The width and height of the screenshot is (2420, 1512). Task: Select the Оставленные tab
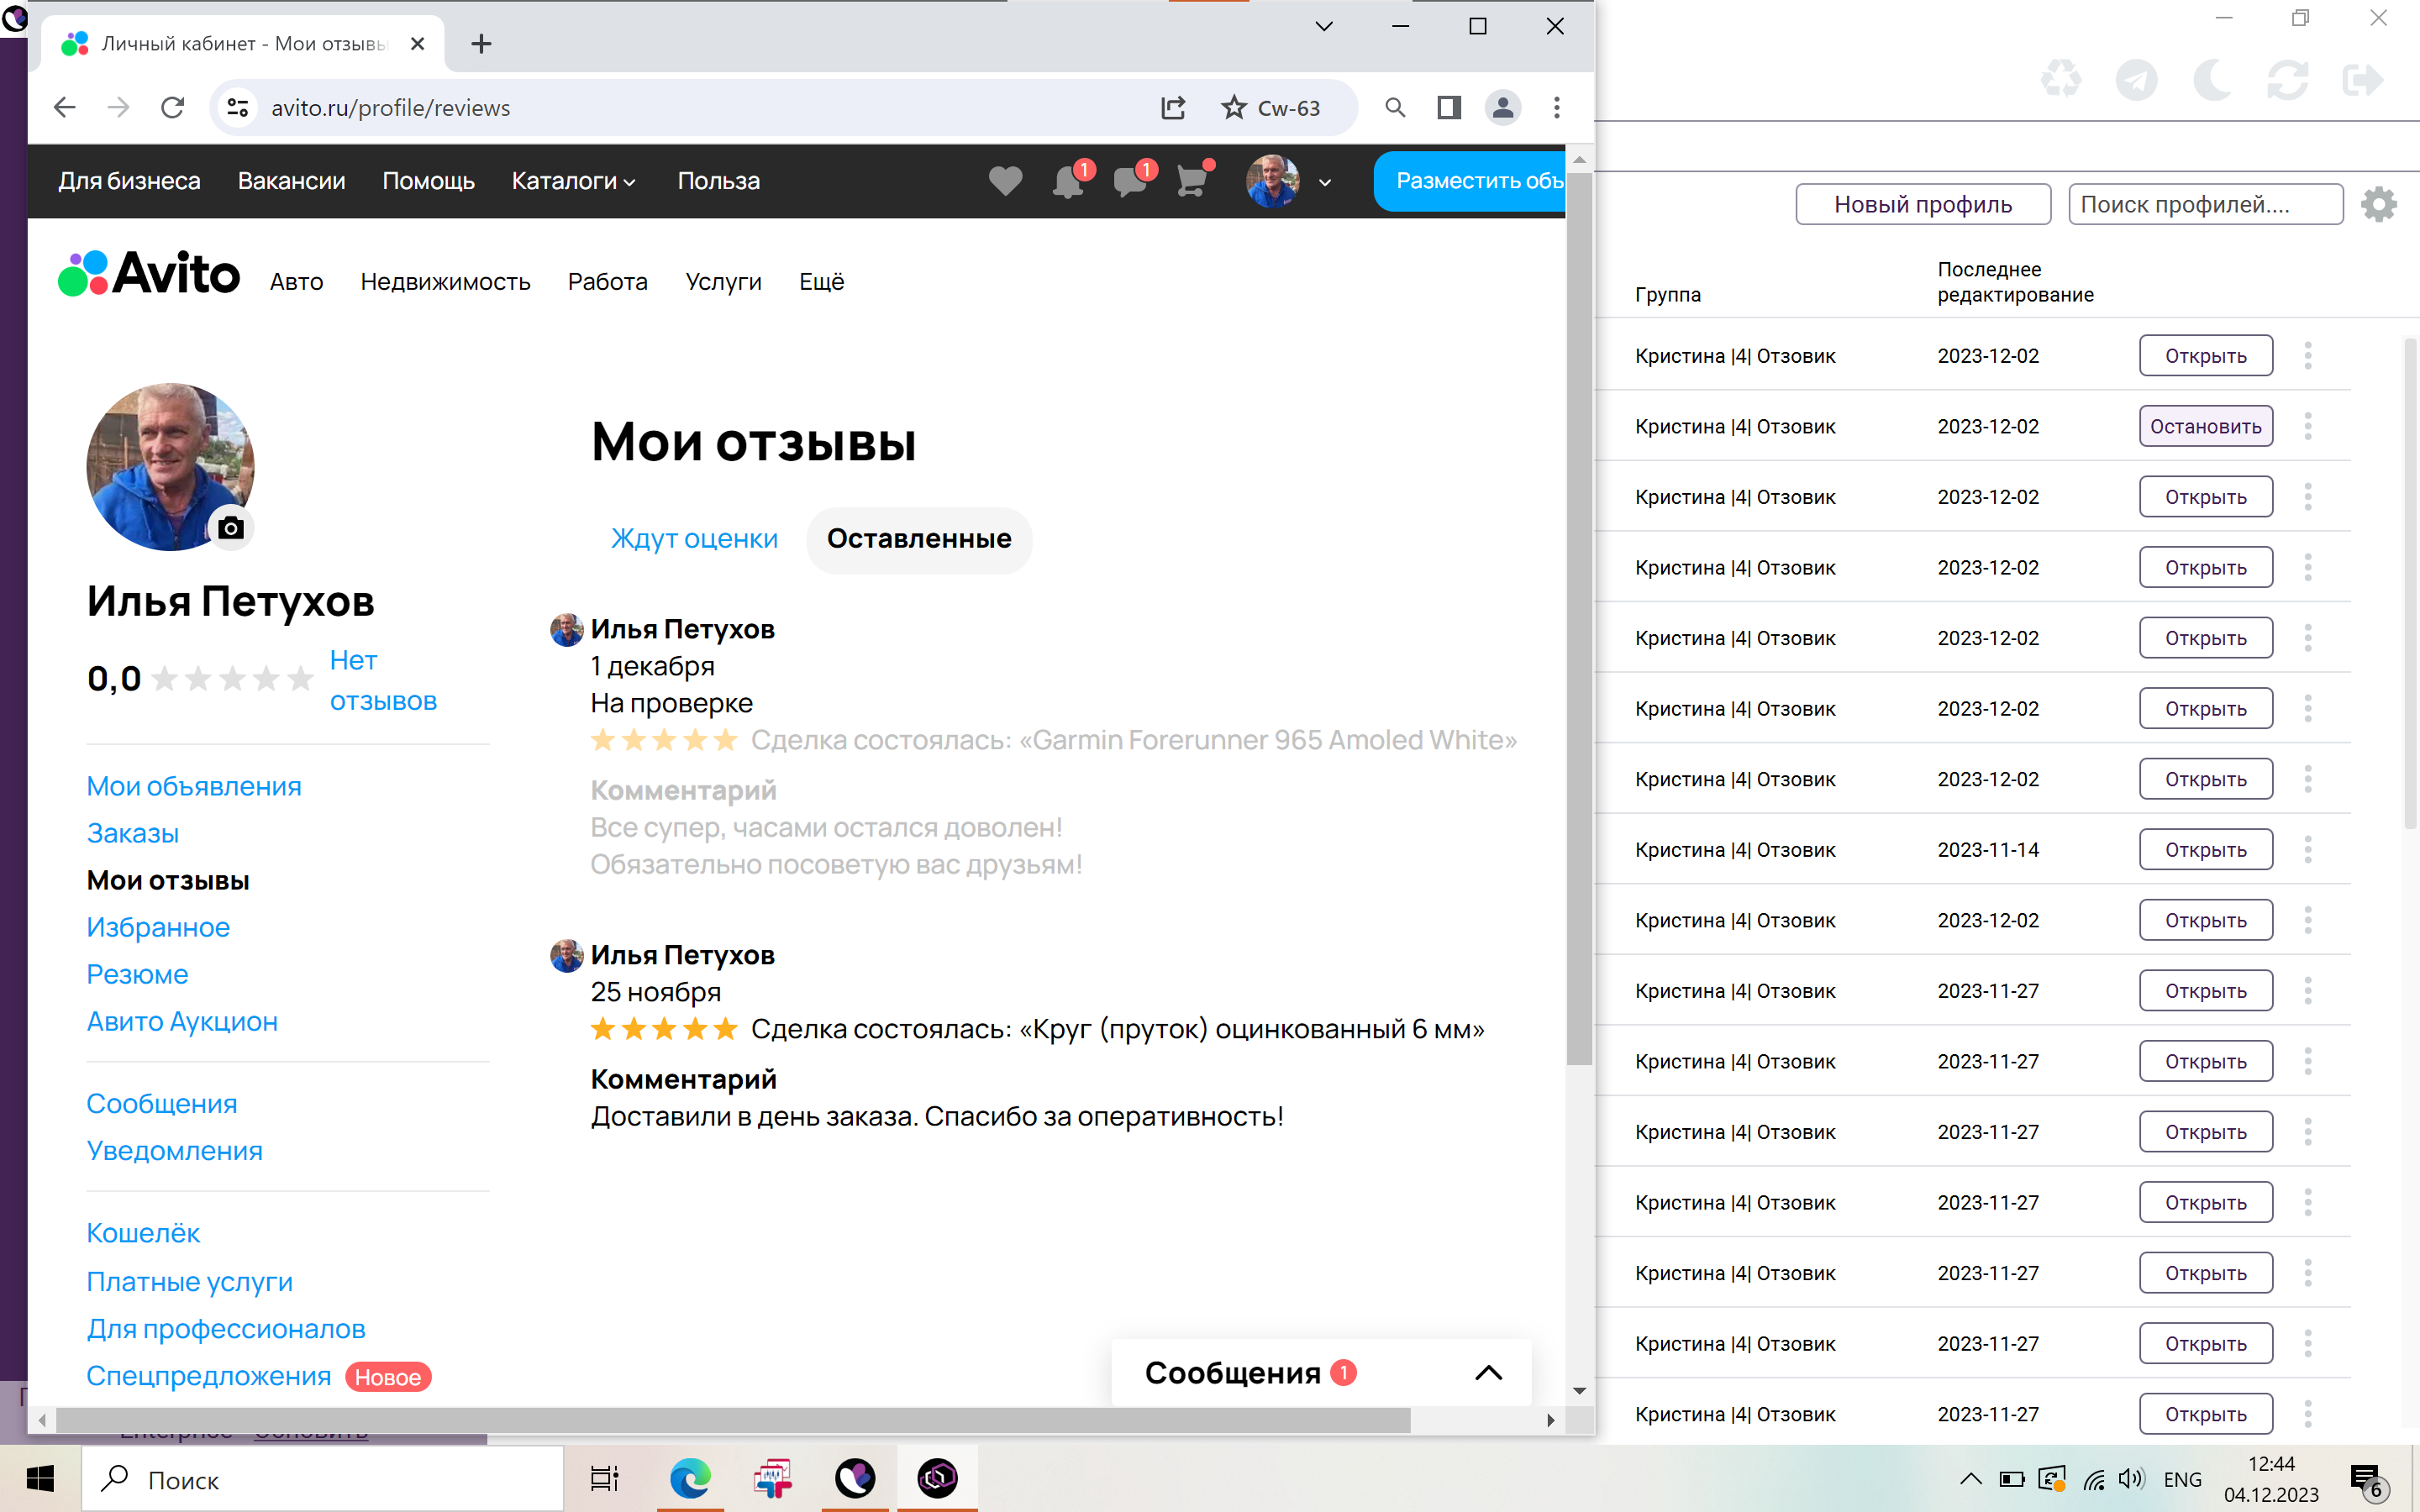[918, 539]
